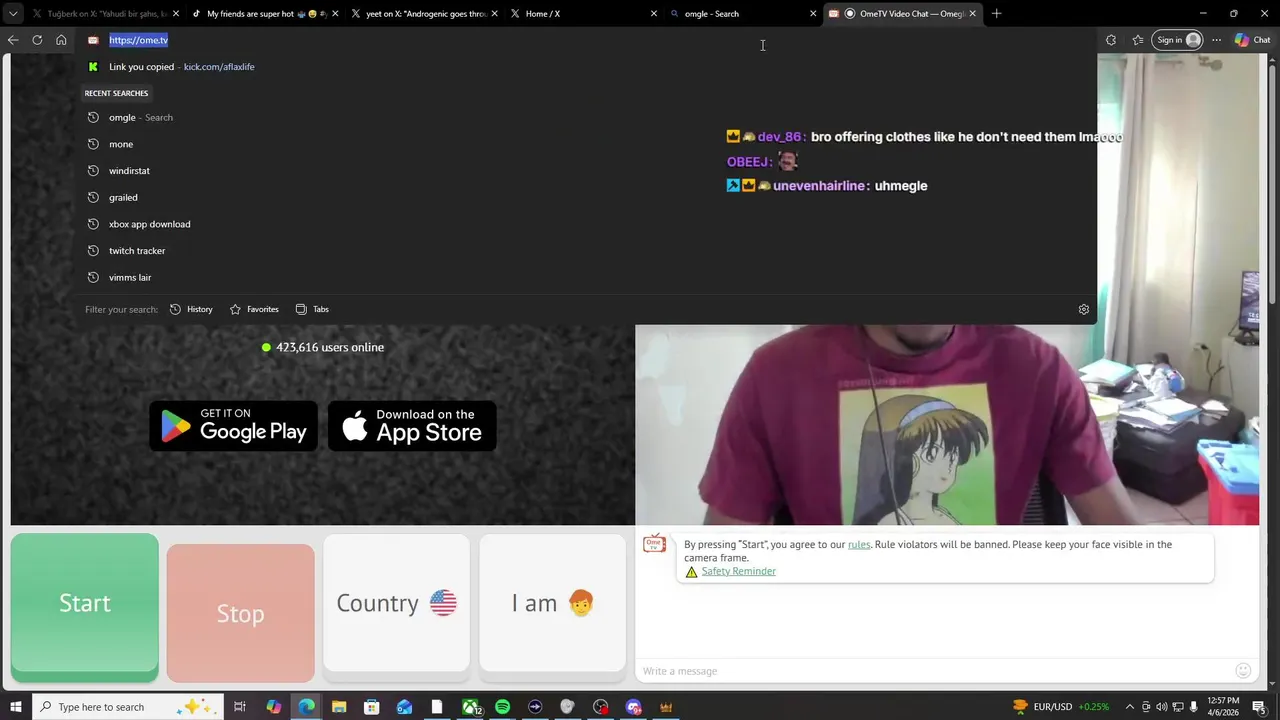Switch to the Tuğberk on X tab
The width and height of the screenshot is (1280, 720).
coord(105,14)
